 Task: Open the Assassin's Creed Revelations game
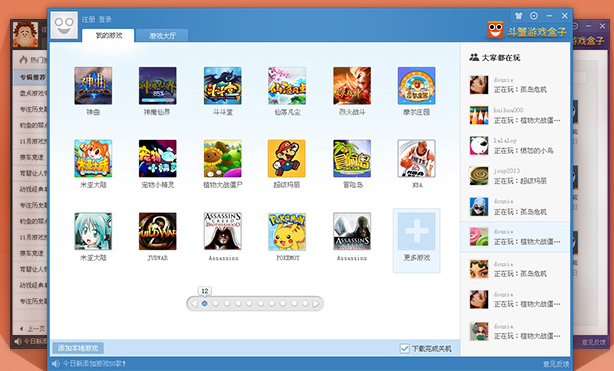352,232
